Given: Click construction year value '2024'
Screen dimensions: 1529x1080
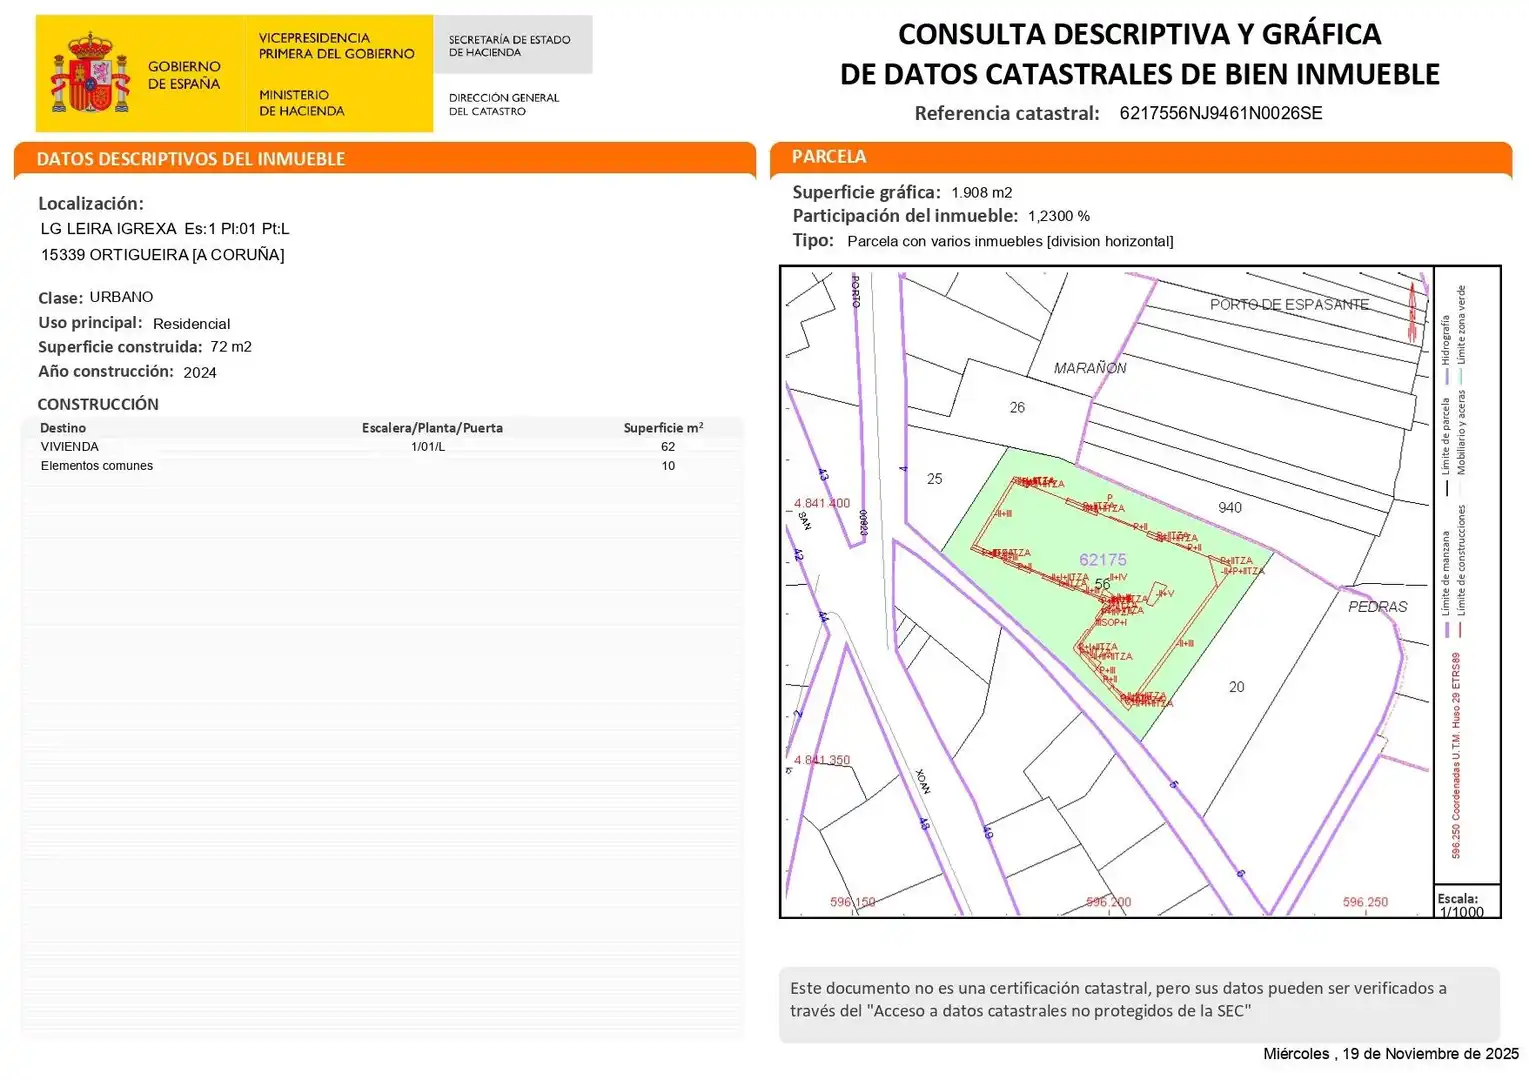Looking at the screenshot, I should (x=200, y=372).
